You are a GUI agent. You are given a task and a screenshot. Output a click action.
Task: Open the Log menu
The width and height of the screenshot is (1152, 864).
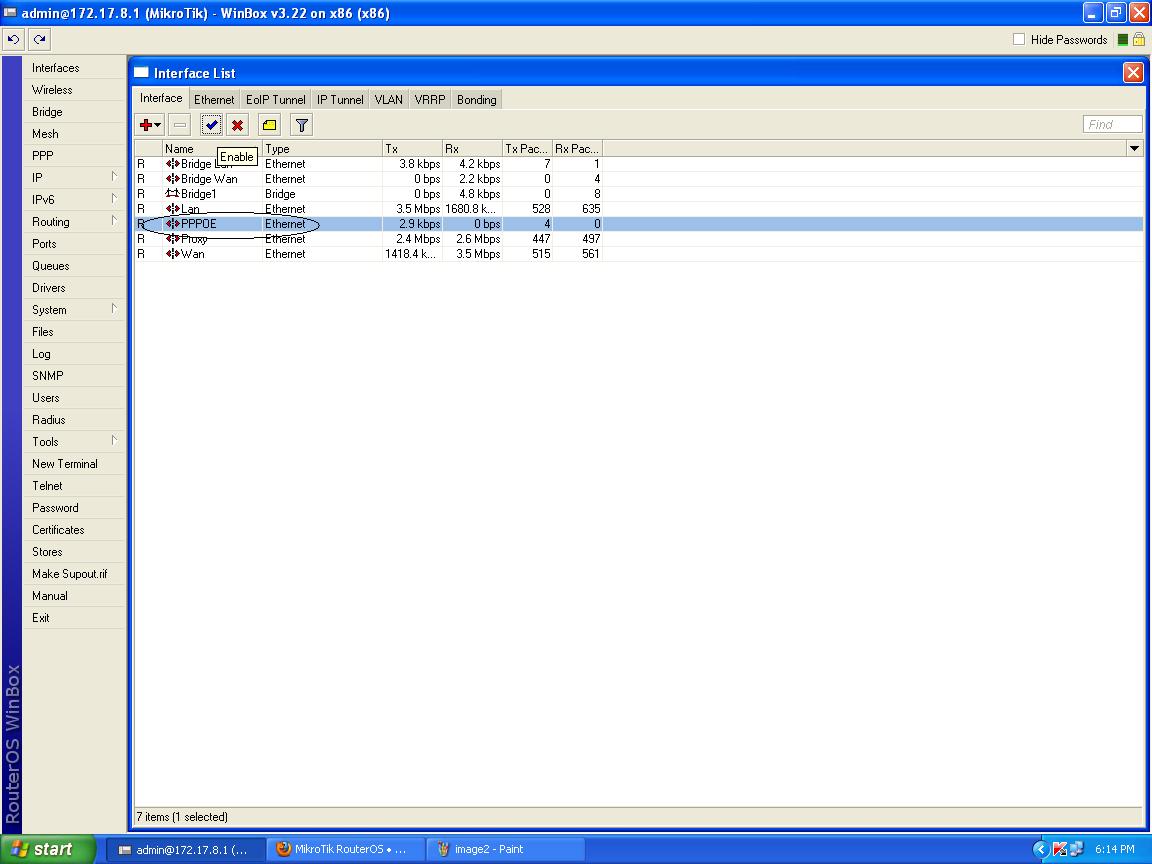pos(73,354)
